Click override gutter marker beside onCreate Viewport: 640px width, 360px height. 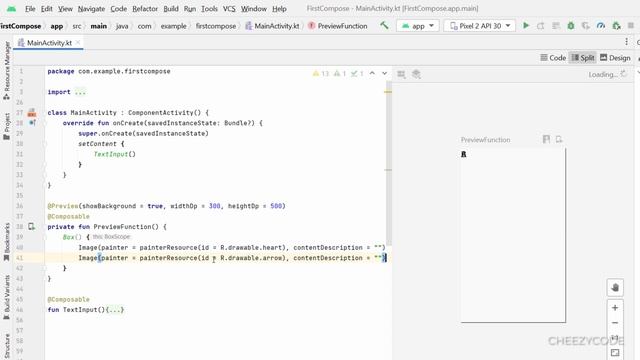pyautogui.click(x=32, y=123)
